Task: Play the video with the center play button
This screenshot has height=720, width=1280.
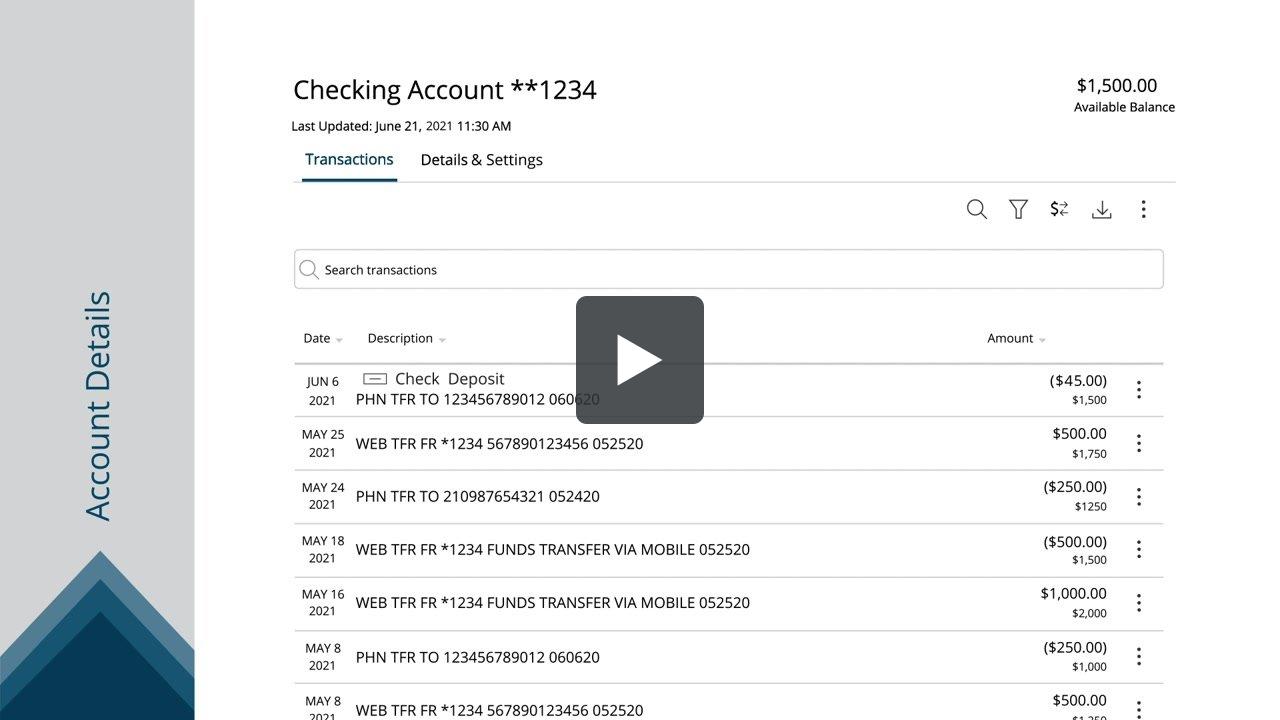Action: point(640,360)
